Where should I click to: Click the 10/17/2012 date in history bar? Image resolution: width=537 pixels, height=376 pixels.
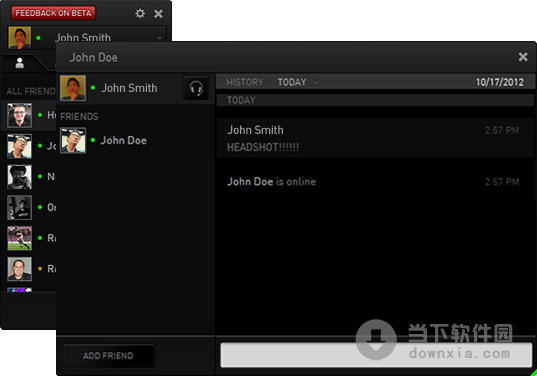[500, 82]
